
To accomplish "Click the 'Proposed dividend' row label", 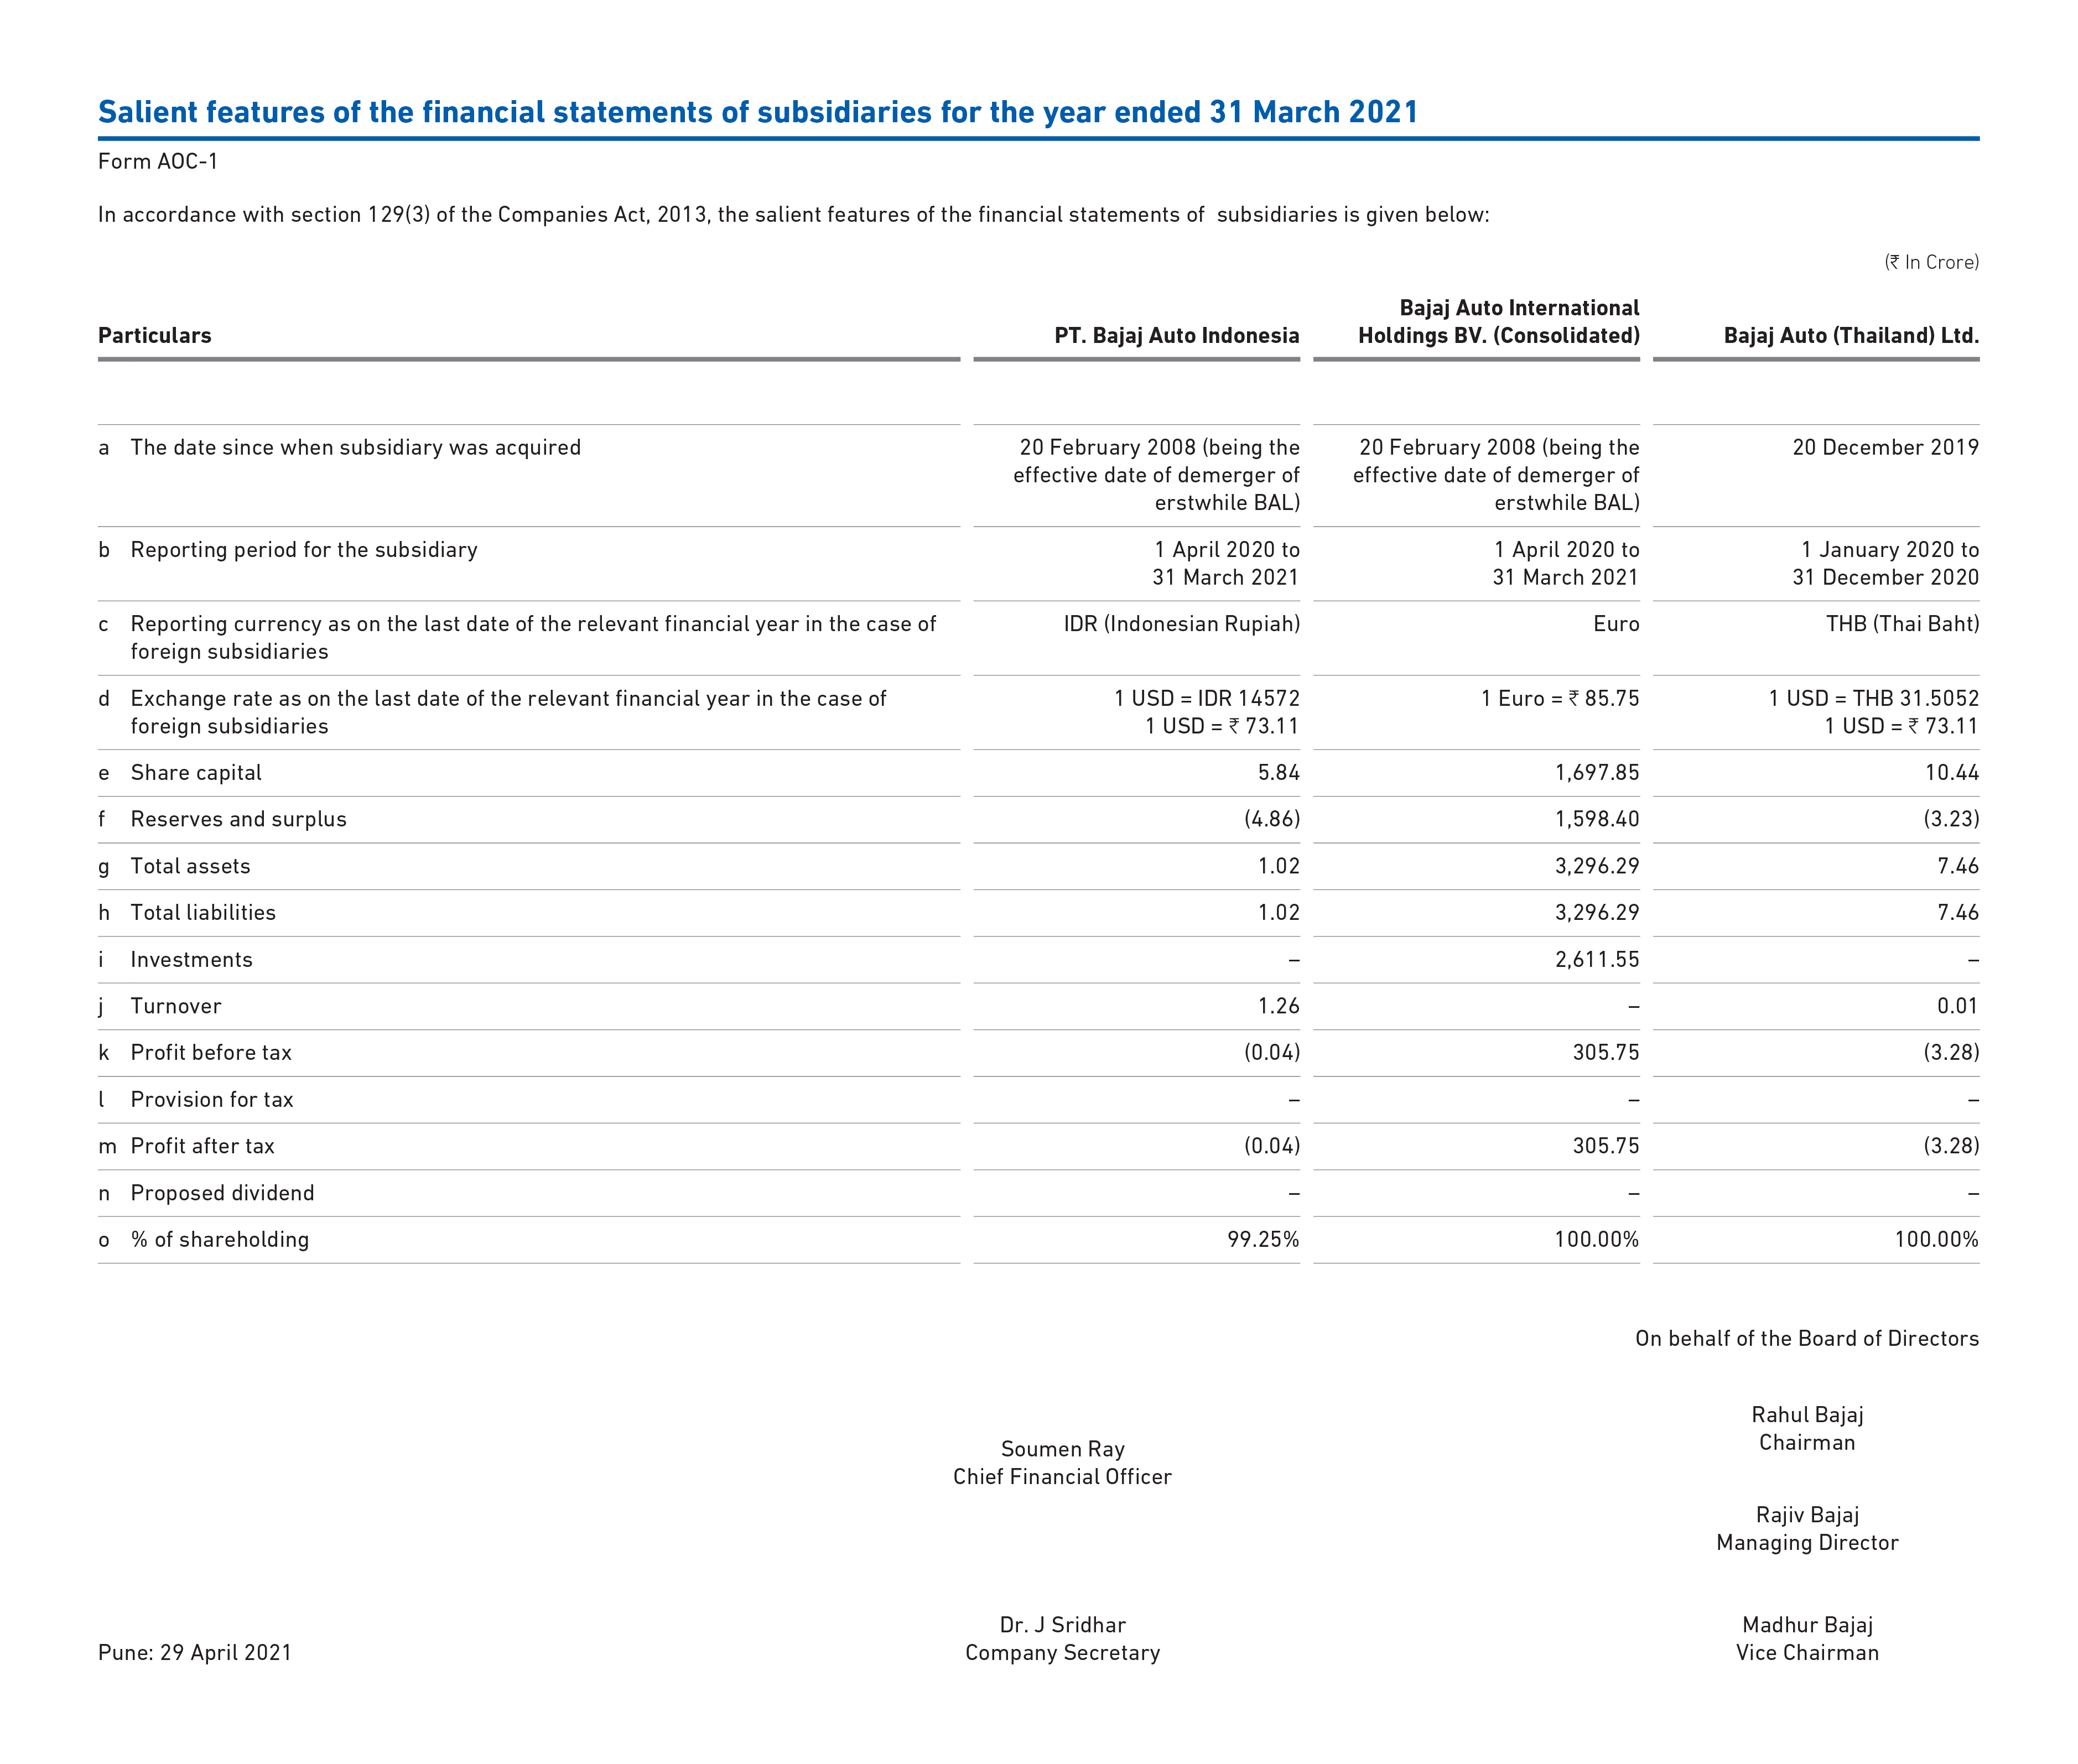I will [222, 1193].
